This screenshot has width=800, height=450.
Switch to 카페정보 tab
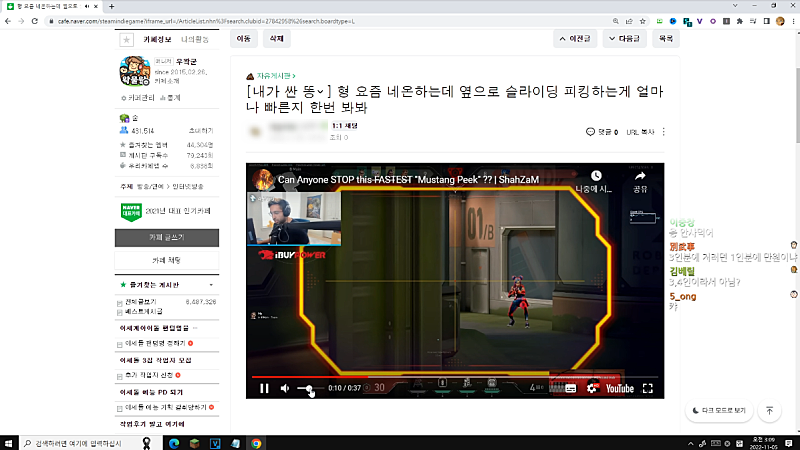(x=157, y=39)
